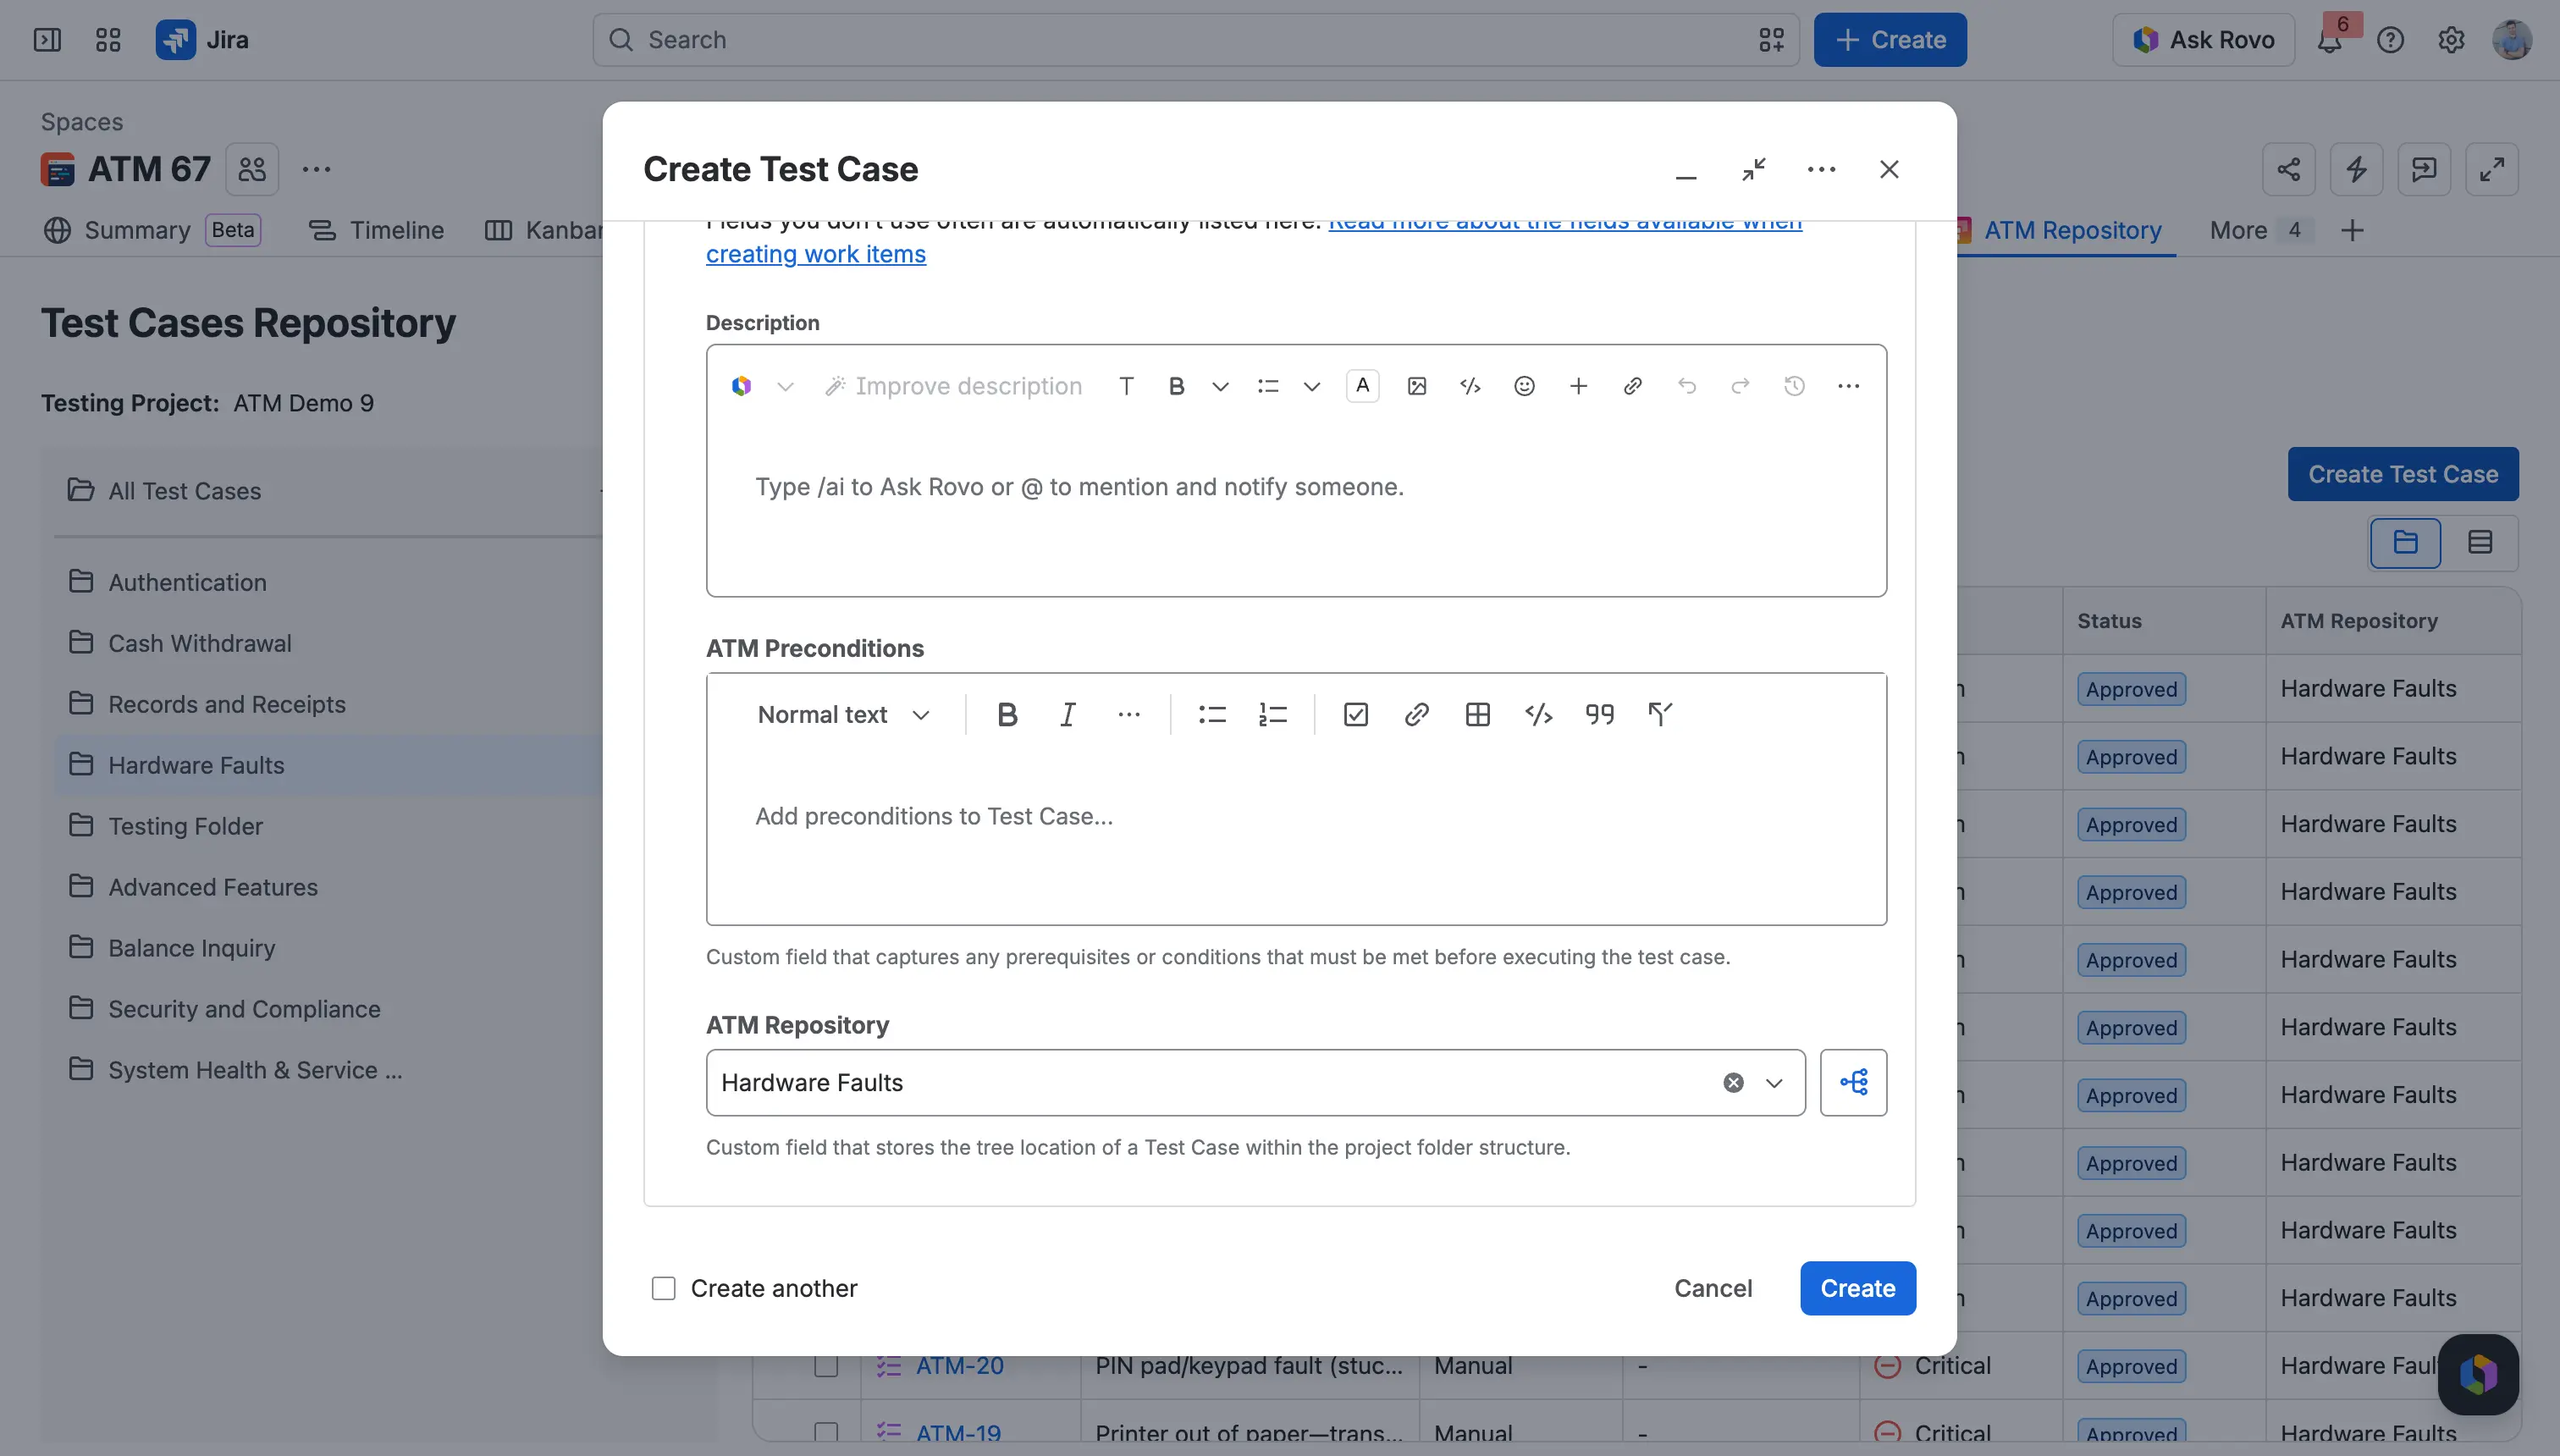This screenshot has width=2560, height=1456.
Task: Insert table in ATM Preconditions toolbar
Action: pos(1477,714)
